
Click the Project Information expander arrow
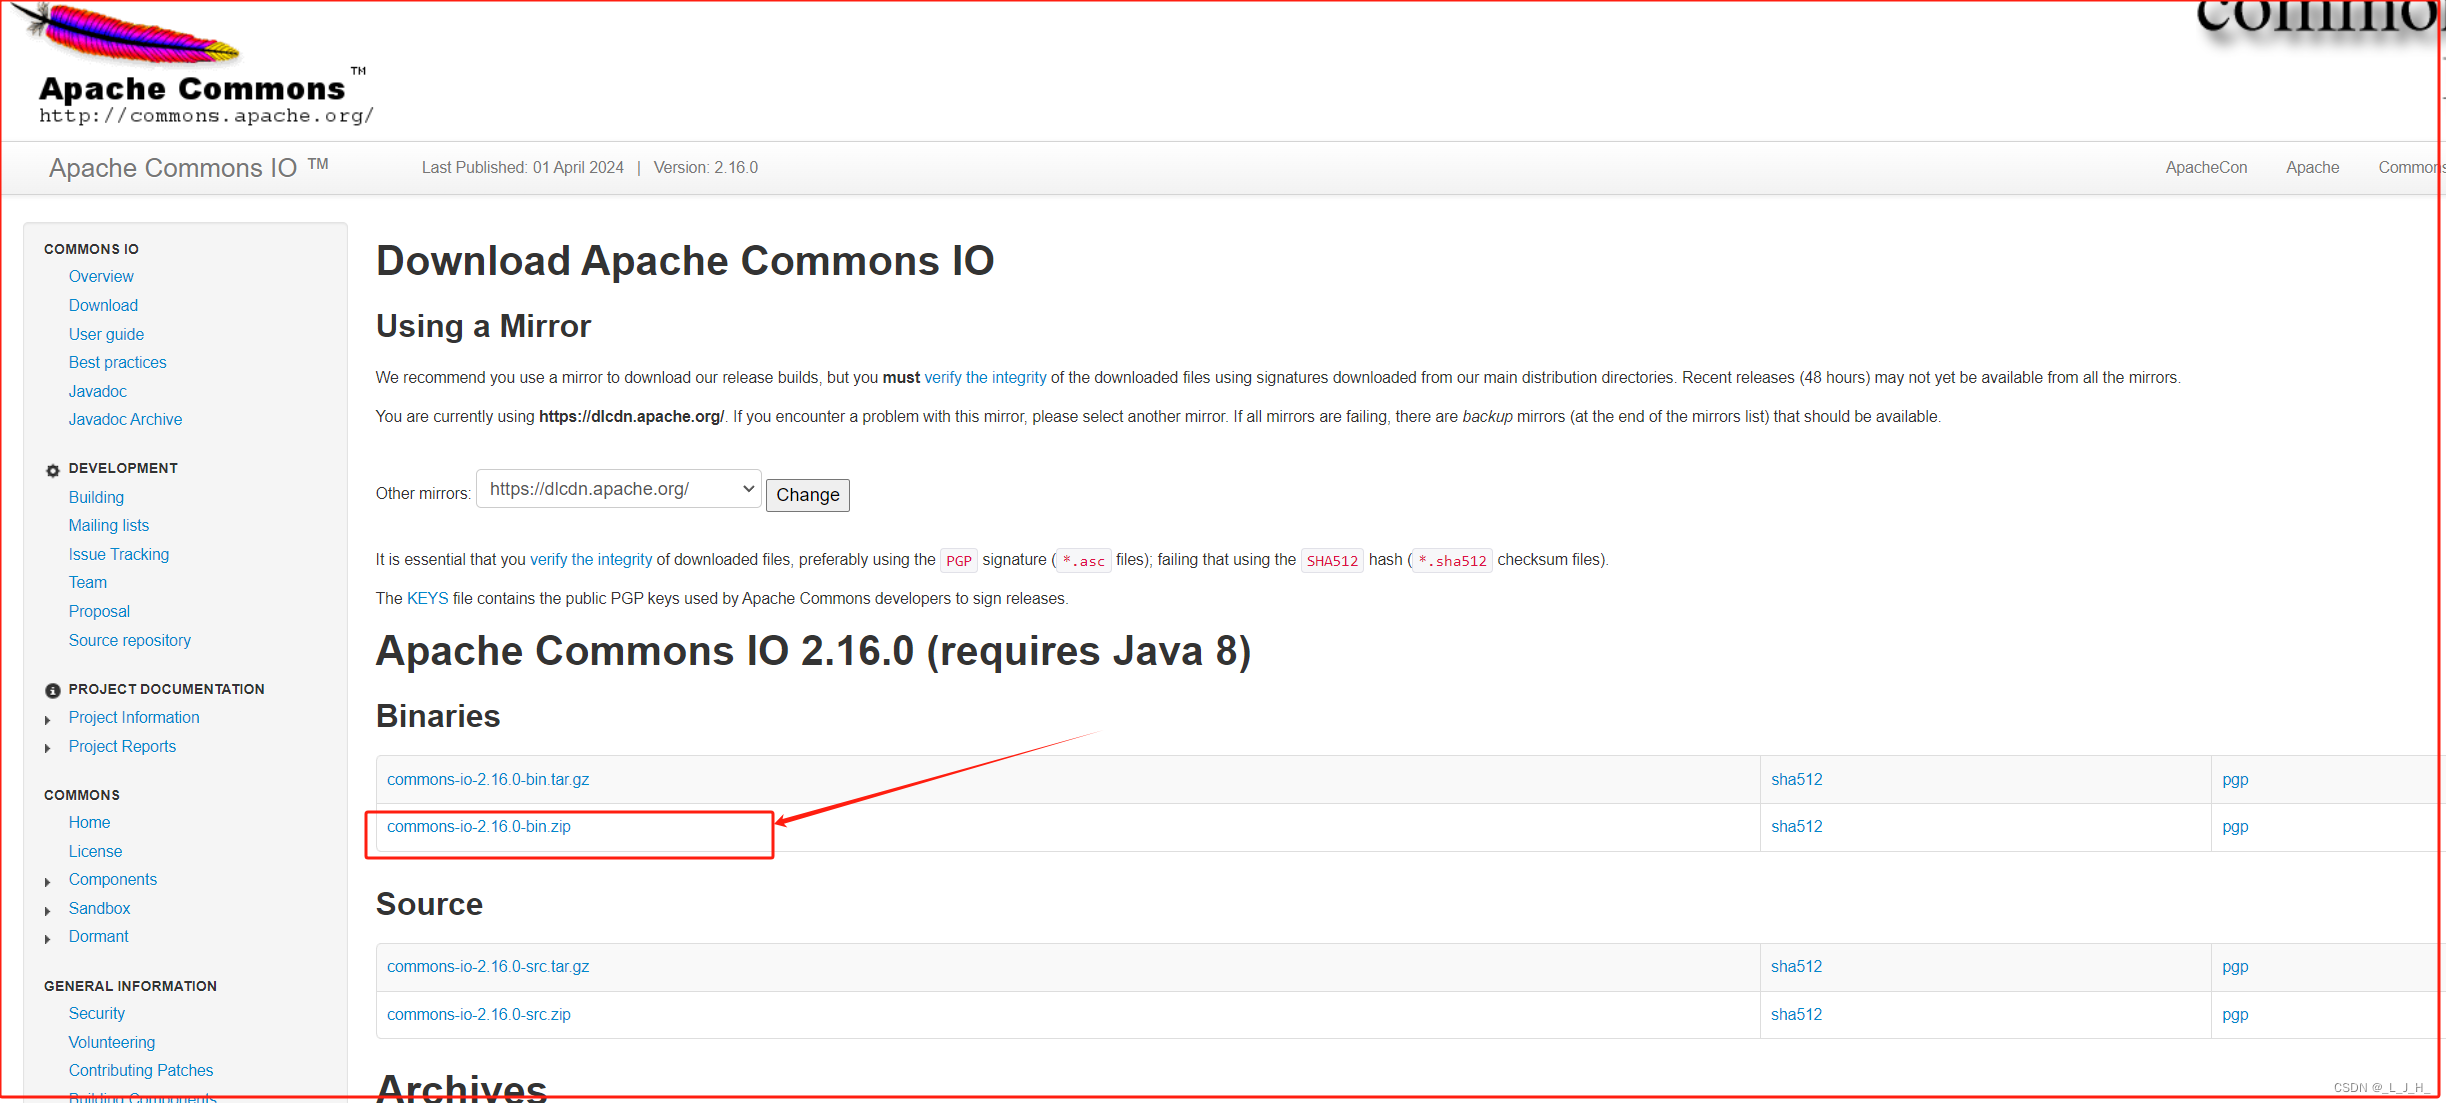coord(48,718)
